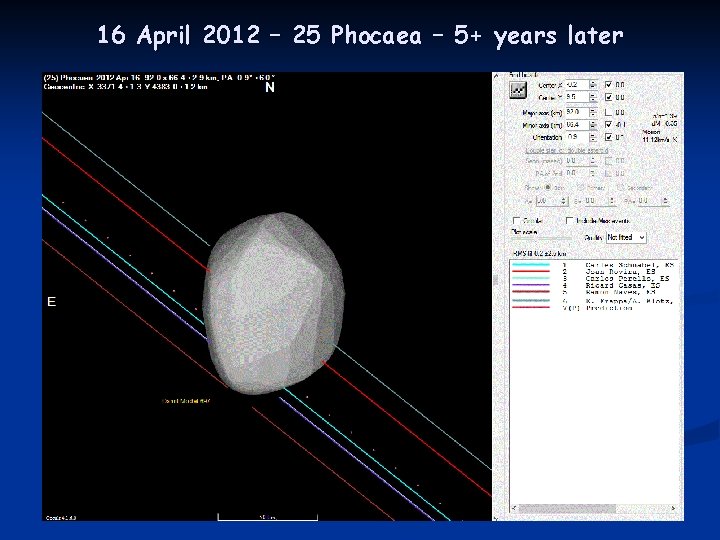Toggle the Minor axis fit checkbox
This screenshot has width=720, height=540.
click(608, 124)
